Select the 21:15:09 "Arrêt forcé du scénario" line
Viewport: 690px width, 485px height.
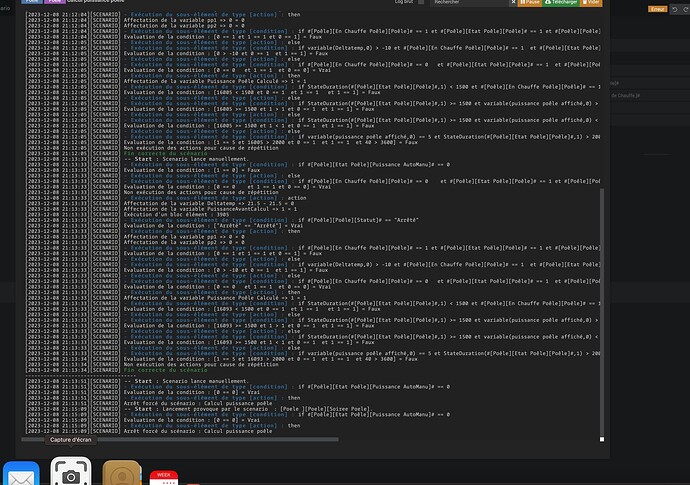[x=198, y=431]
